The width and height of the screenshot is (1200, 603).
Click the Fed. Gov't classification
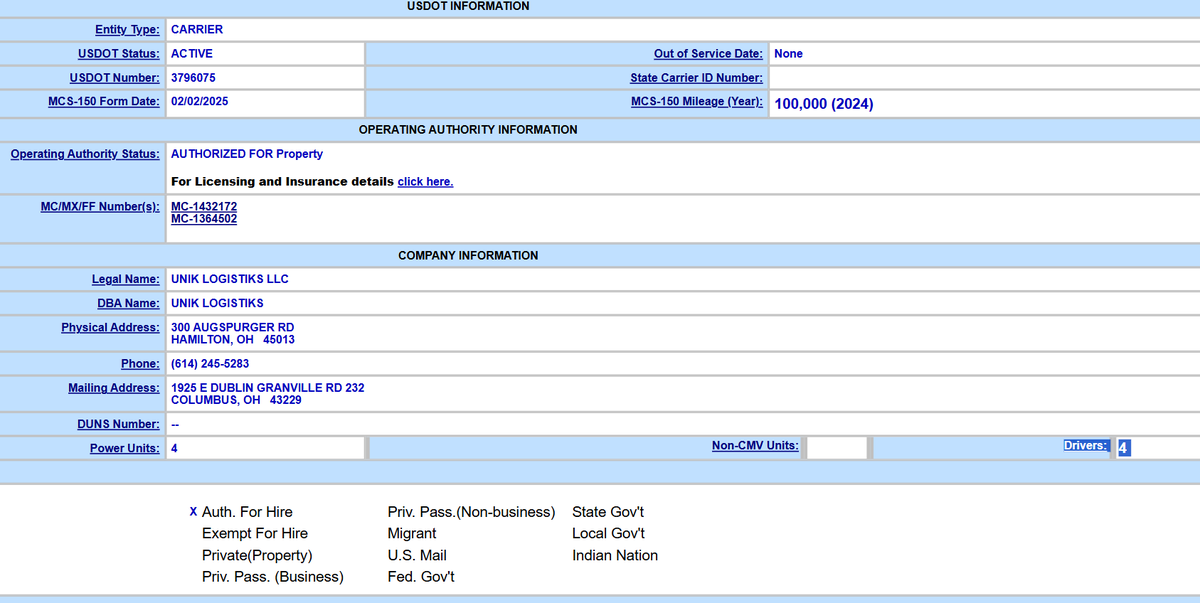[421, 578]
